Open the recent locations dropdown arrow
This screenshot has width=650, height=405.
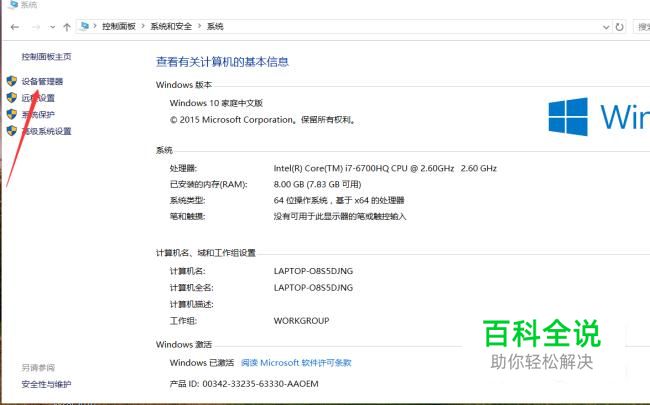[x=52, y=27]
